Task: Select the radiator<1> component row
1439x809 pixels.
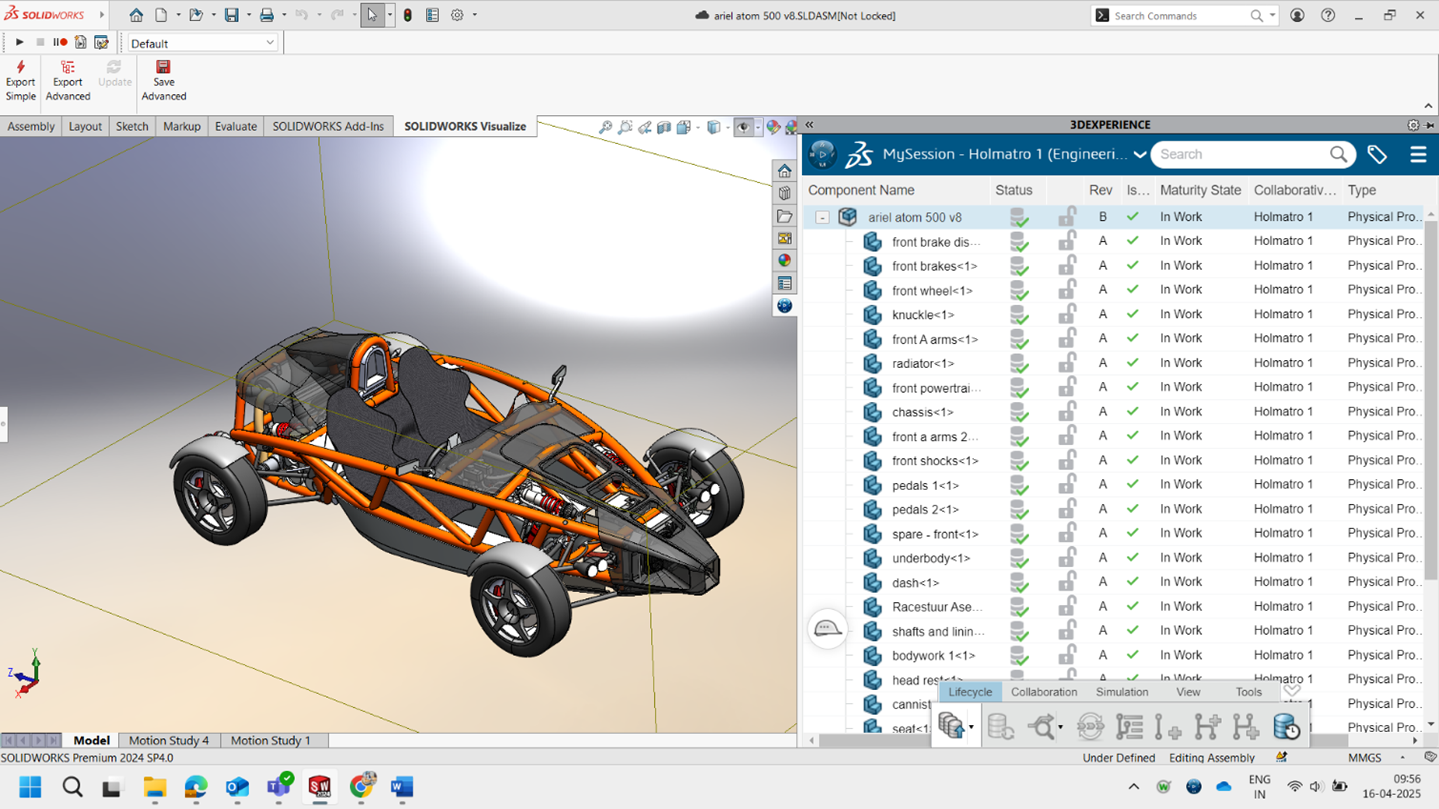Action: click(x=923, y=363)
